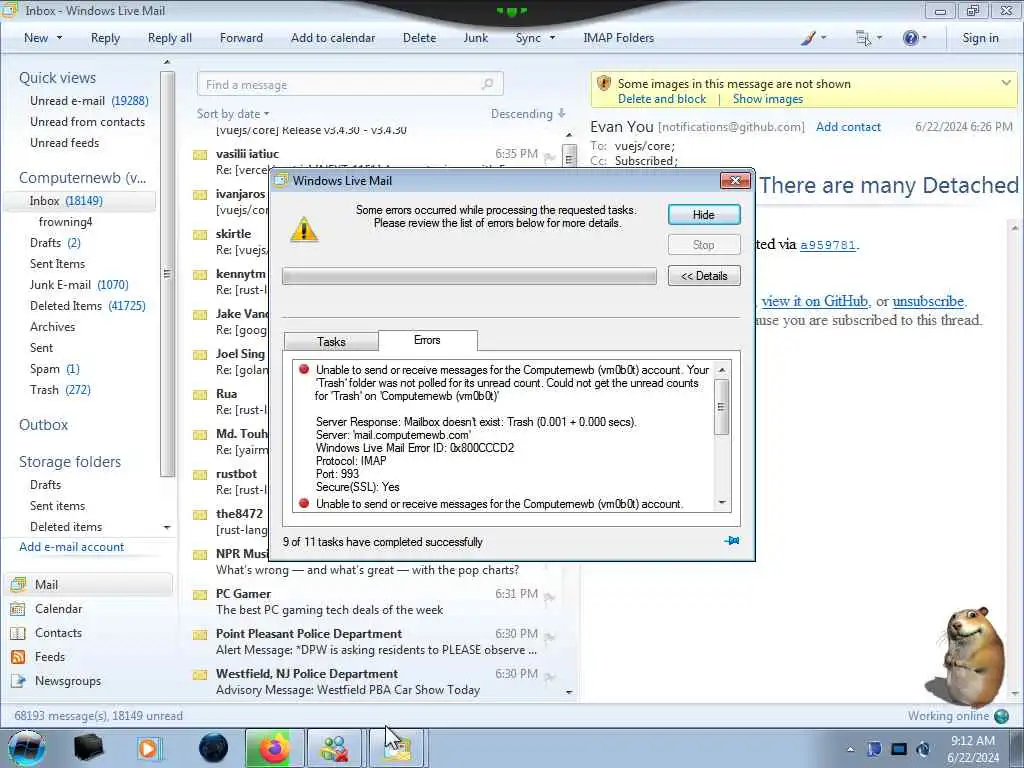Click the blue globe taskbar icon

pos(213,748)
